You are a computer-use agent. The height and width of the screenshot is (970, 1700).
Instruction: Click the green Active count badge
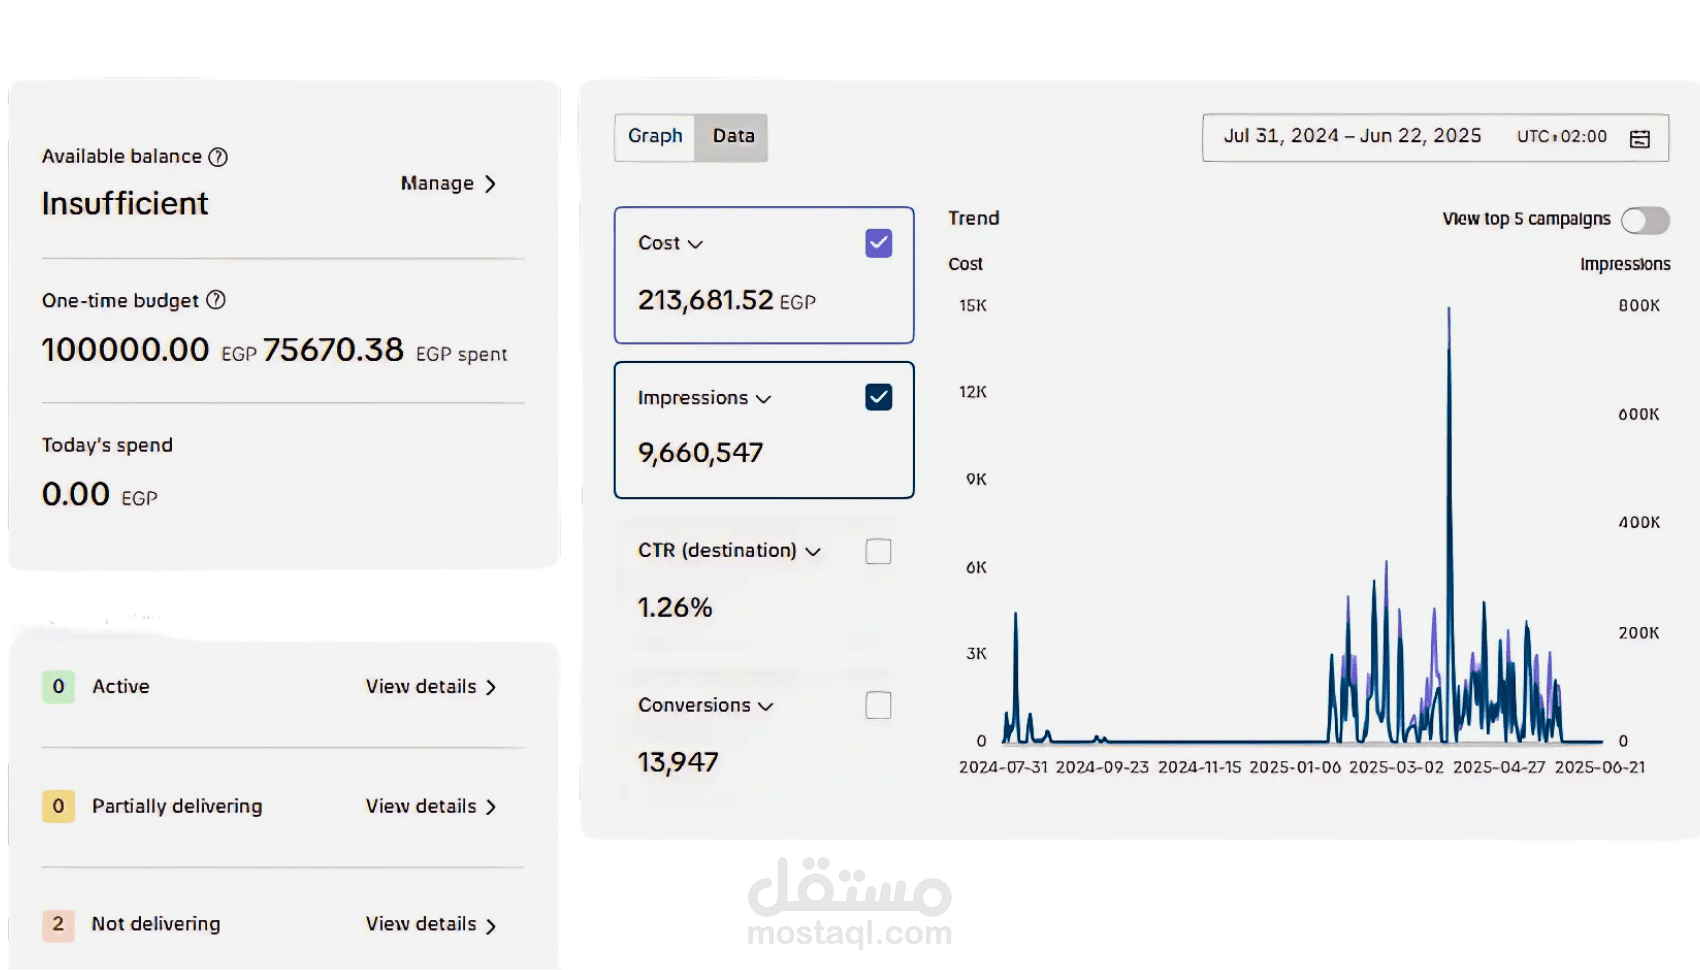[58, 687]
